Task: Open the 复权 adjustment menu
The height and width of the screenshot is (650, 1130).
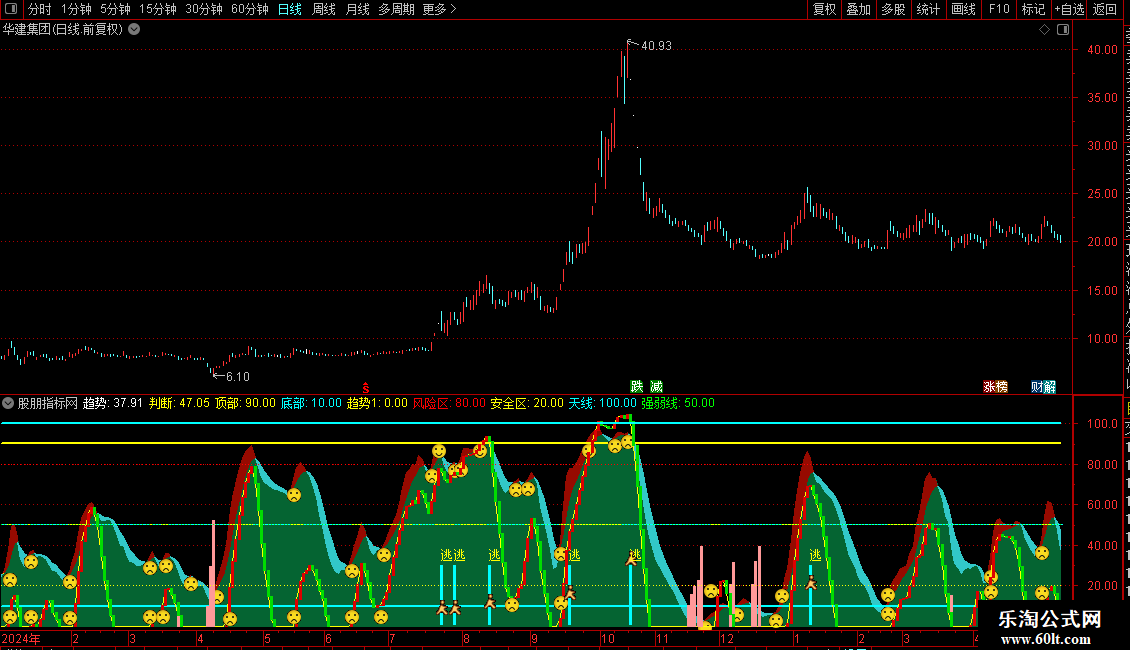Action: pyautogui.click(x=824, y=9)
